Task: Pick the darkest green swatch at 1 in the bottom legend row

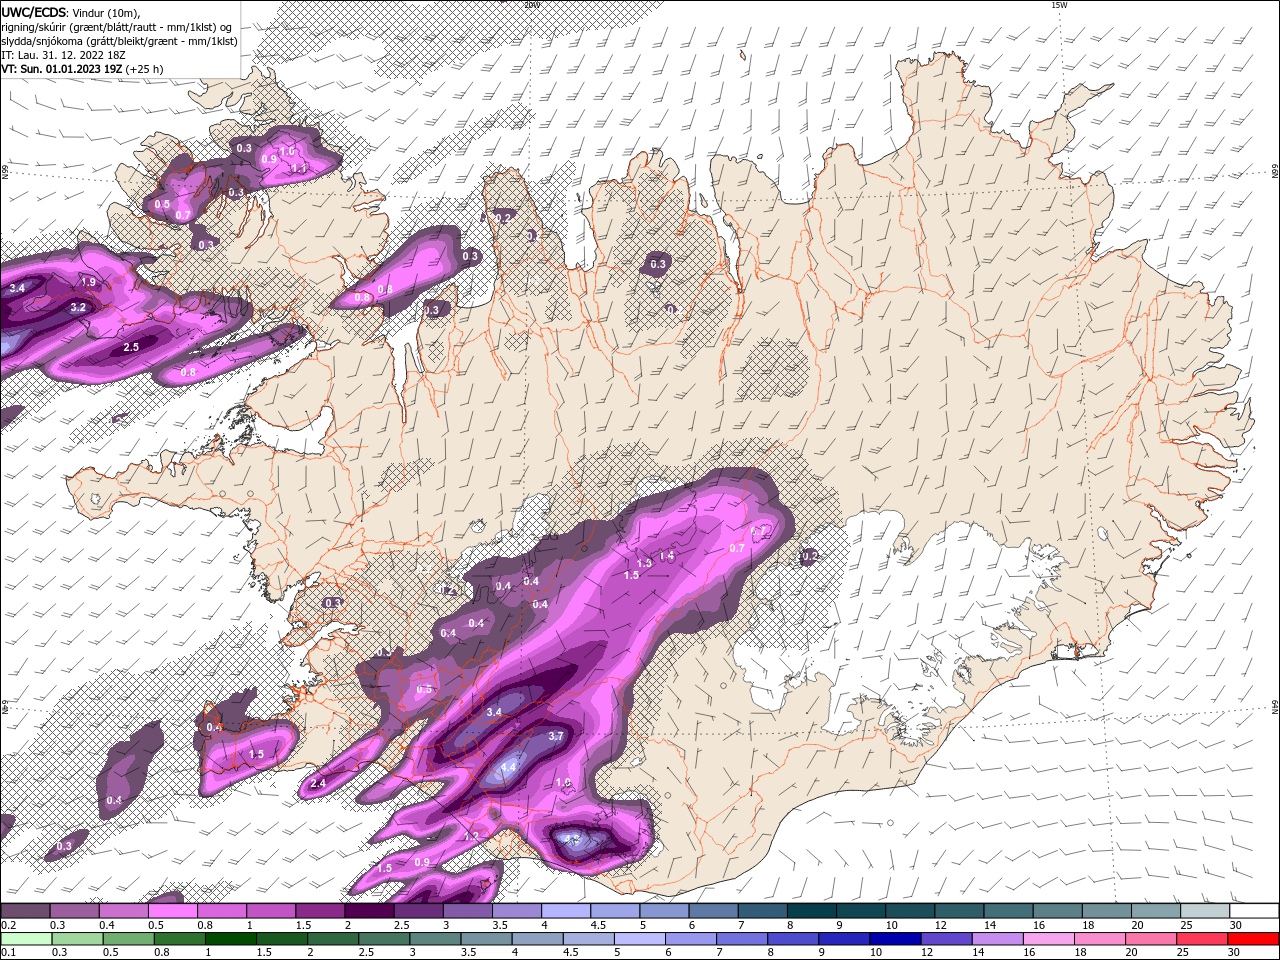Action: (230, 939)
